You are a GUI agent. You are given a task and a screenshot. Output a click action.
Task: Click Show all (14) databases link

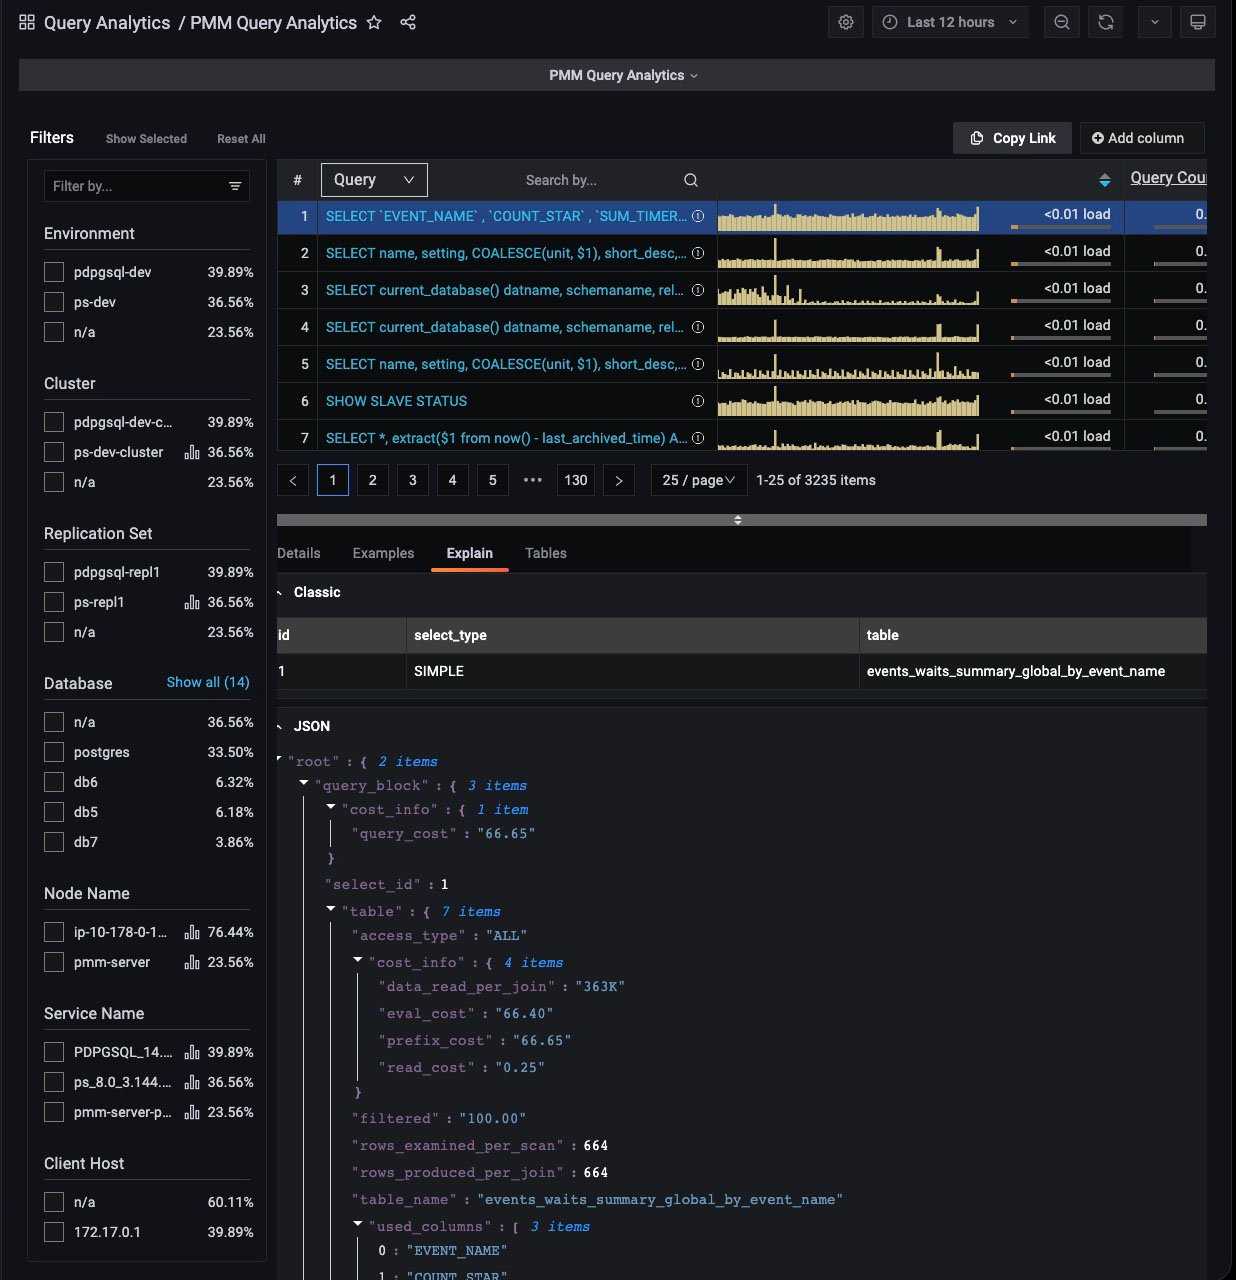[208, 682]
